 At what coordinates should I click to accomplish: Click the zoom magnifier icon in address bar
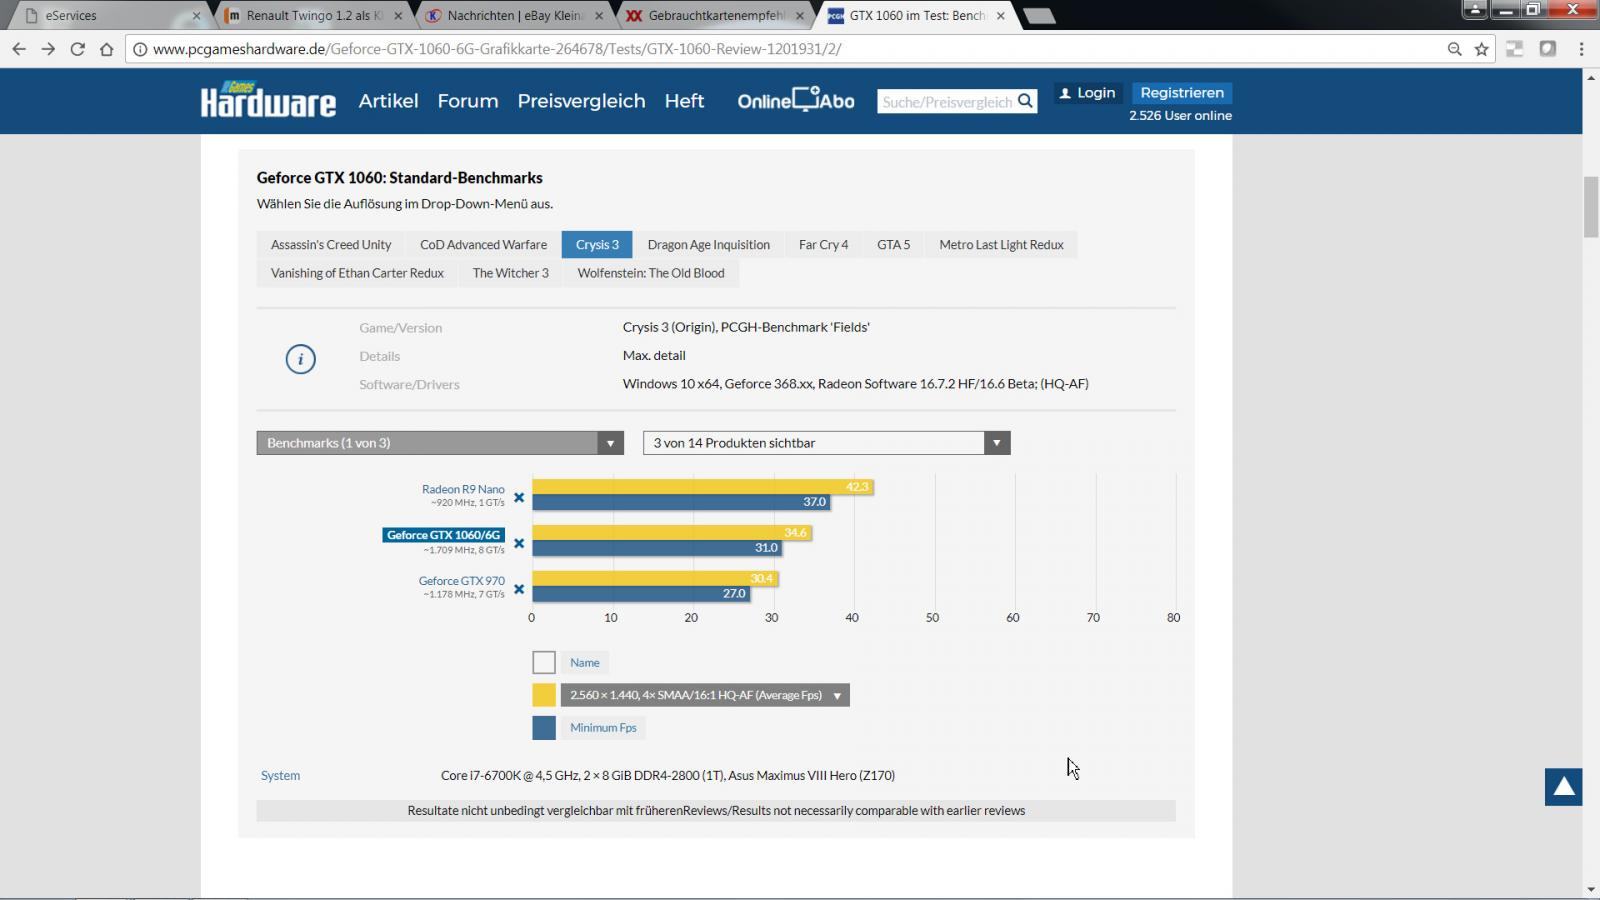1455,49
